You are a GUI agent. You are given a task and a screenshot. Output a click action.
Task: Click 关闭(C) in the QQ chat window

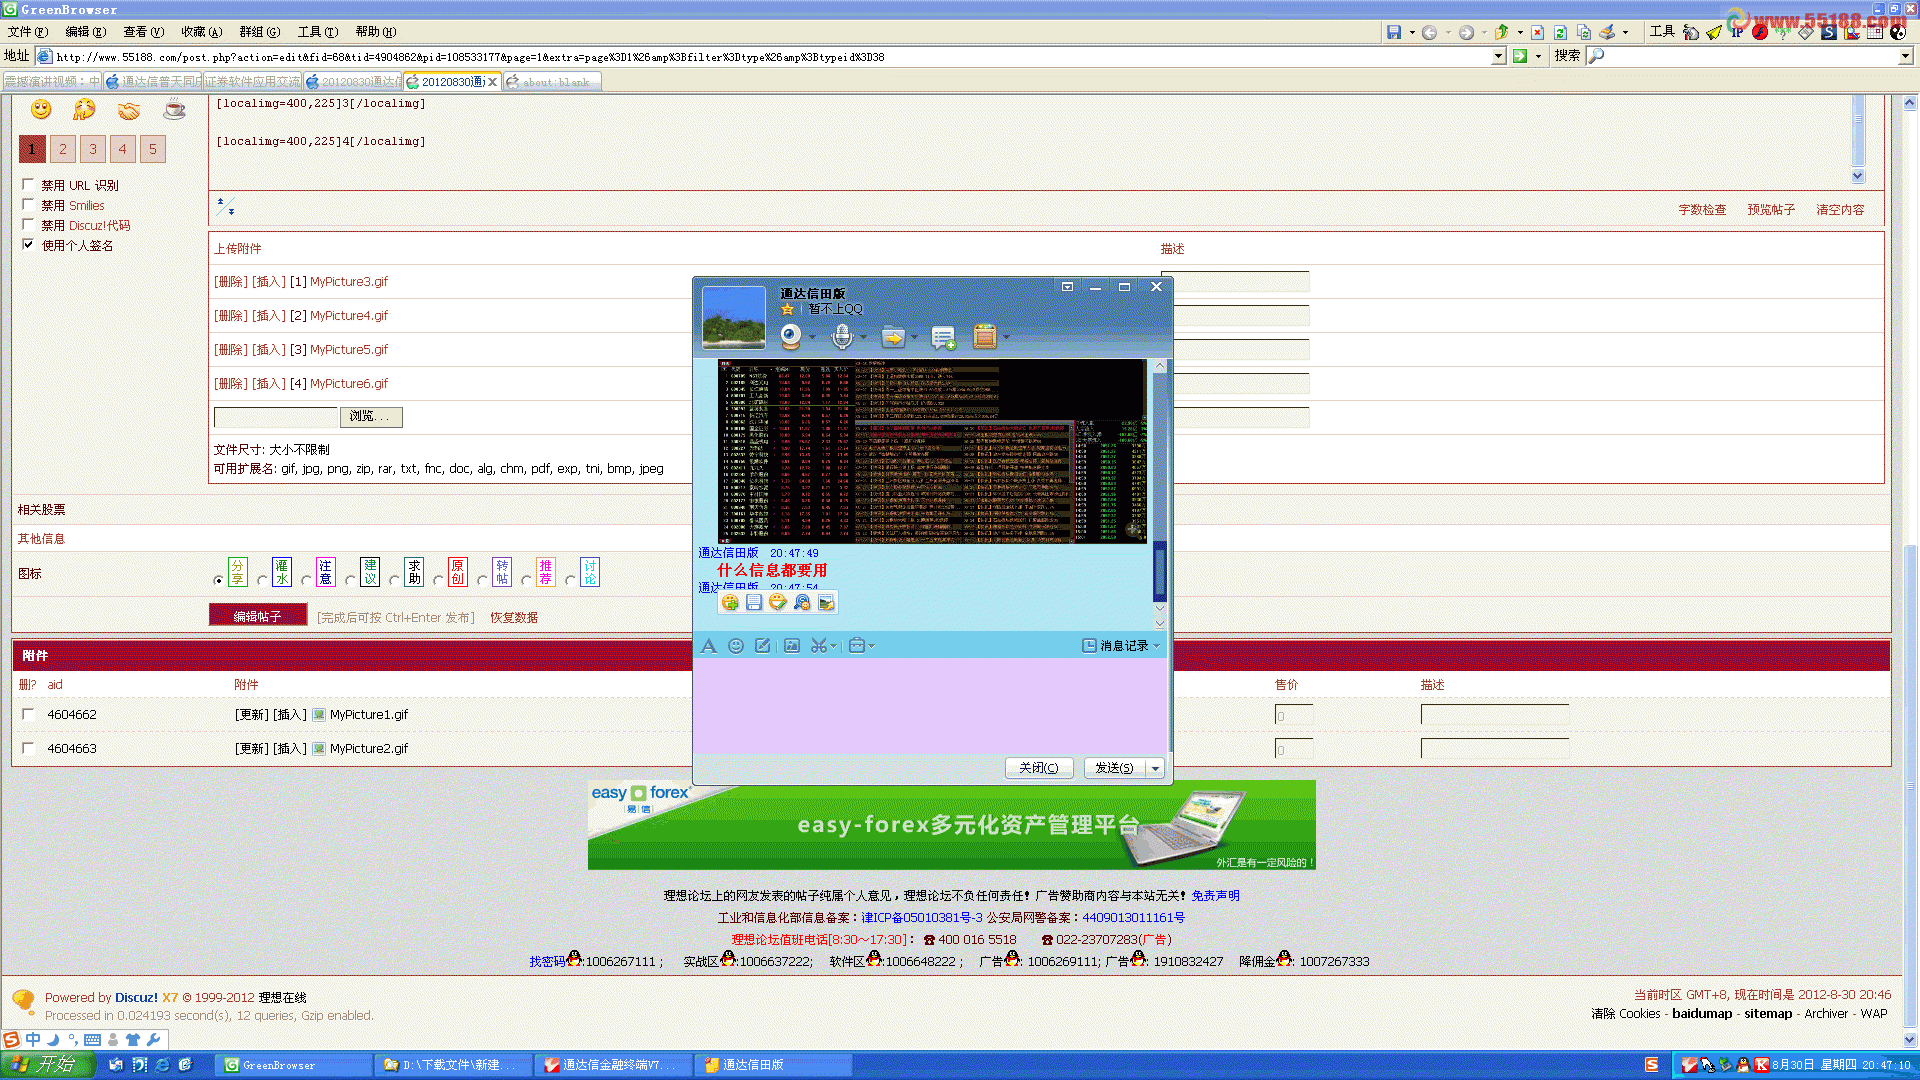coord(1039,768)
